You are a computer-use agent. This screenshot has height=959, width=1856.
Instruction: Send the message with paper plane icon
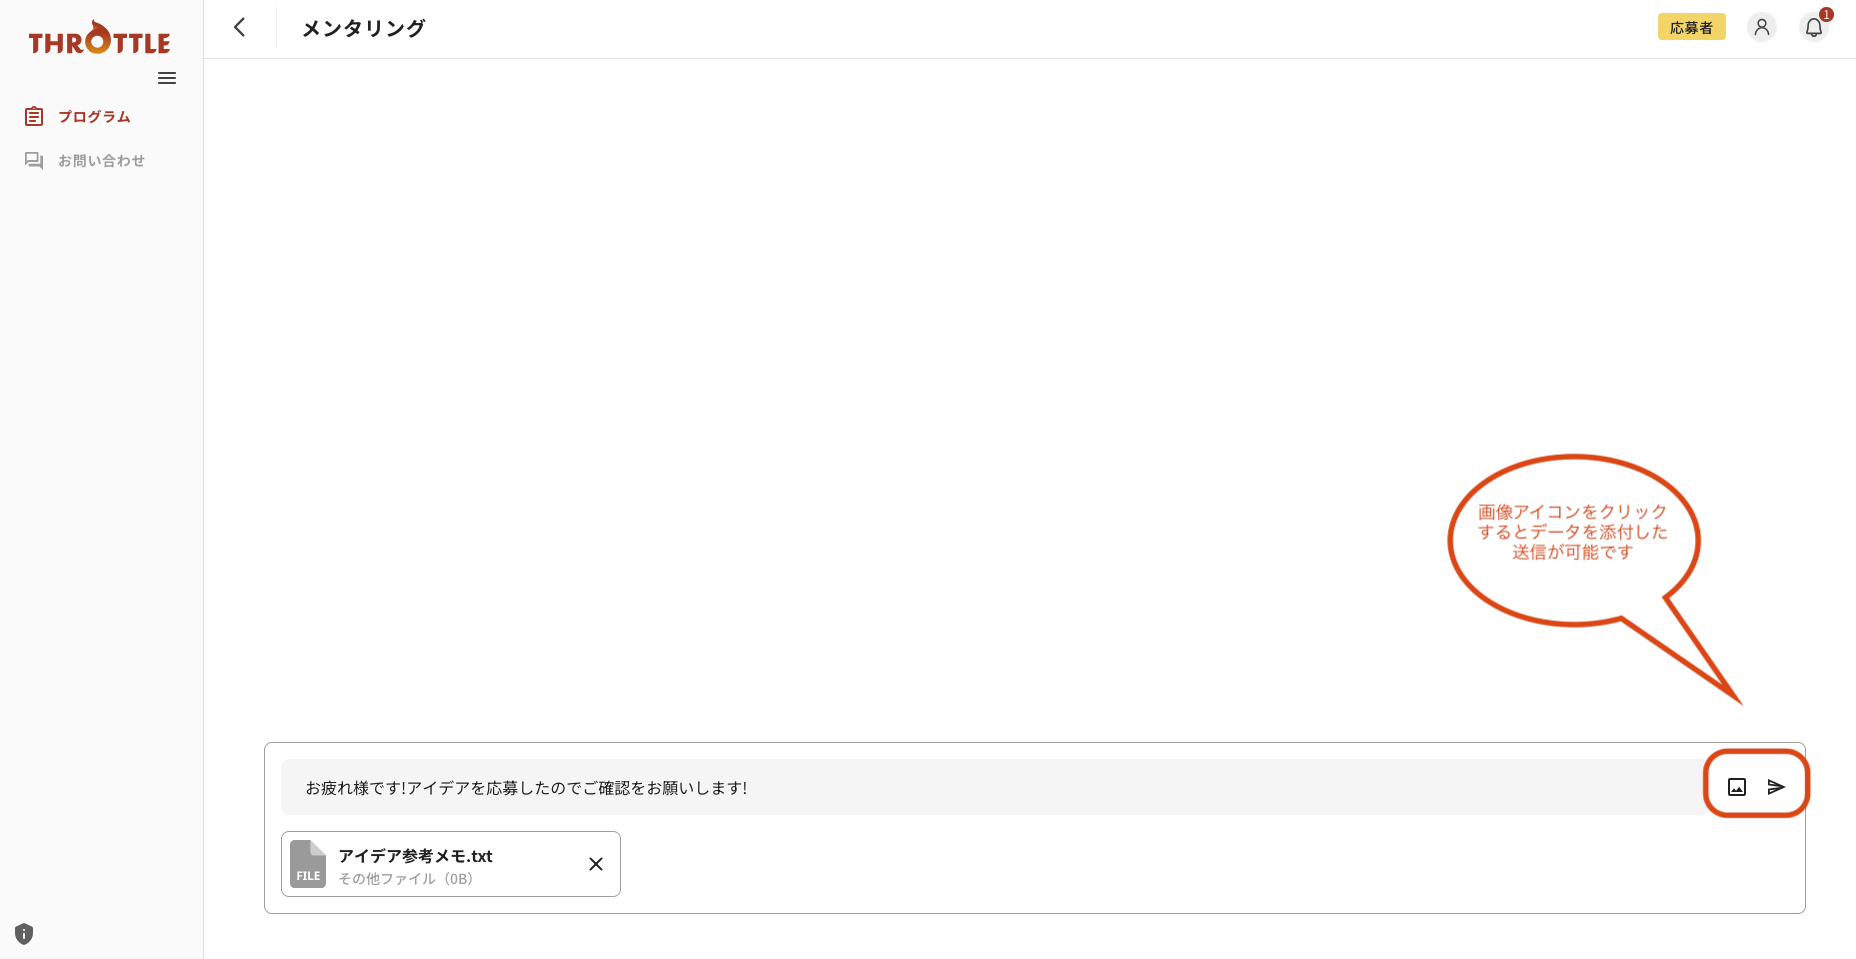(1776, 787)
